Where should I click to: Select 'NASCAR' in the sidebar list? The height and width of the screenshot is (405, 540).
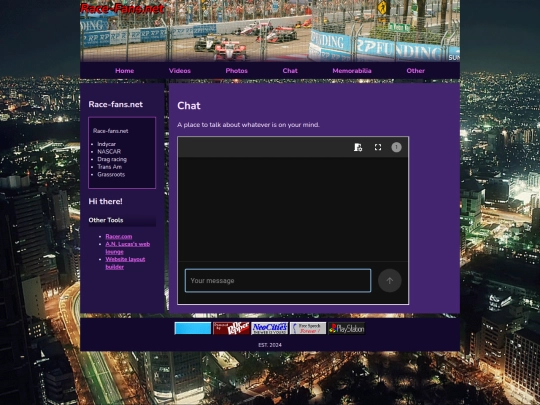[x=109, y=152]
